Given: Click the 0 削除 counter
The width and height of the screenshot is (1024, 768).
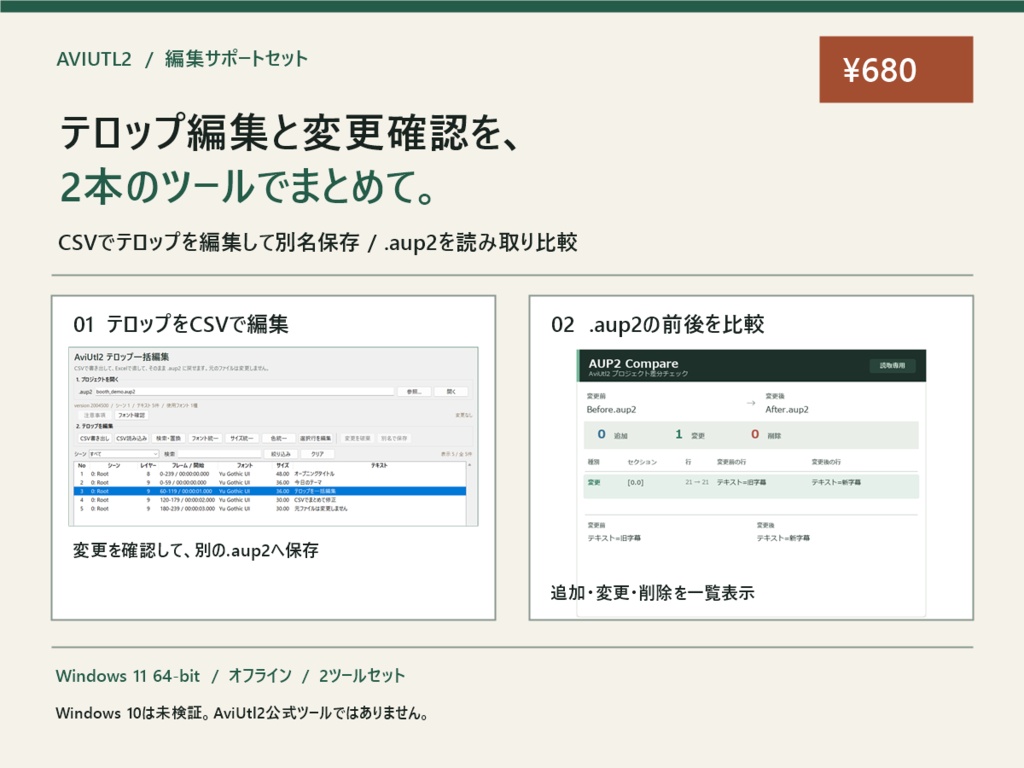Looking at the screenshot, I should [766, 435].
